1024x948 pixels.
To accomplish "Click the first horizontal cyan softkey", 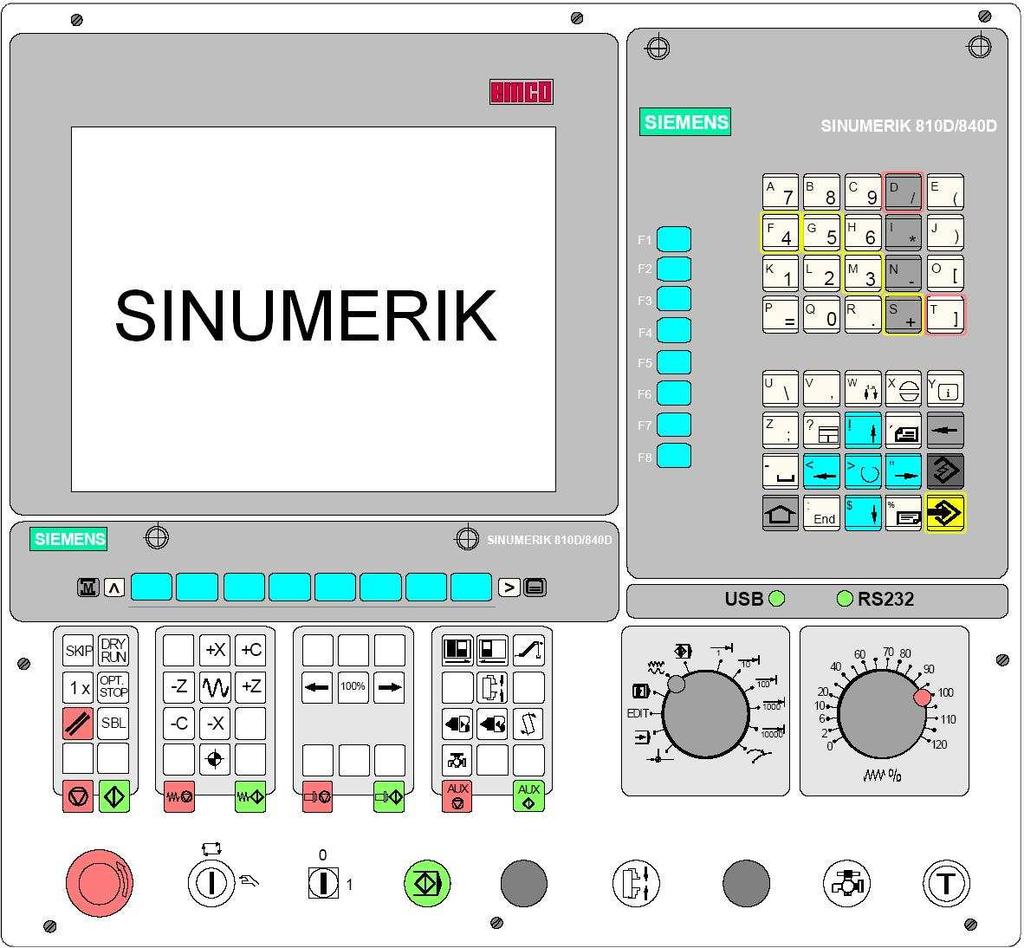I will [x=152, y=587].
